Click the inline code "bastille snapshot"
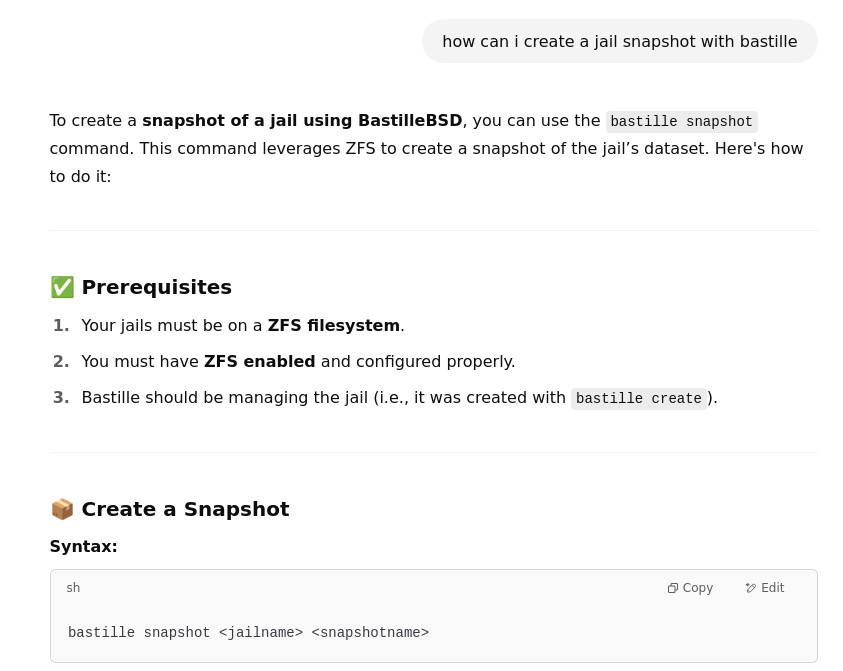Screen dimensions: 843x671 click(x=681, y=122)
